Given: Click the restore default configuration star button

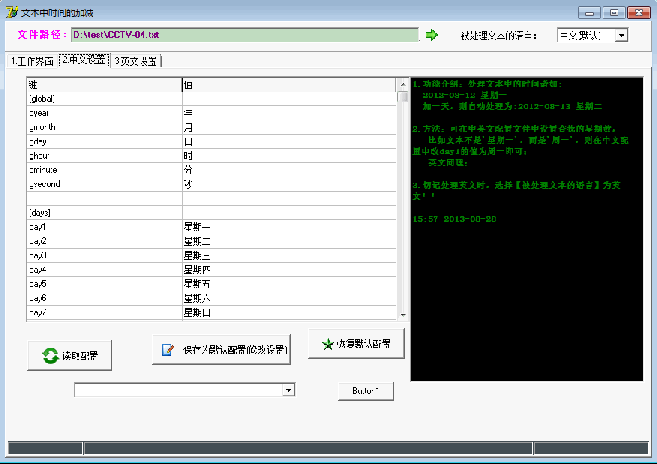Looking at the screenshot, I should 356,344.
